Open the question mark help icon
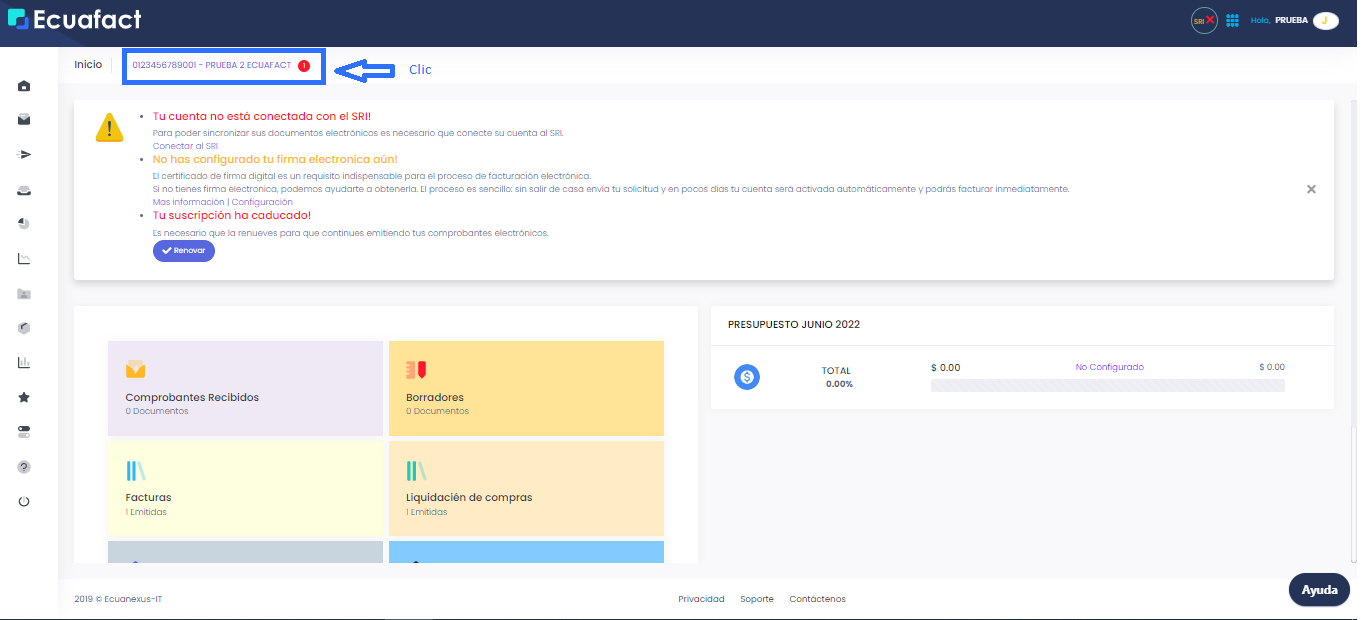 coord(23,466)
